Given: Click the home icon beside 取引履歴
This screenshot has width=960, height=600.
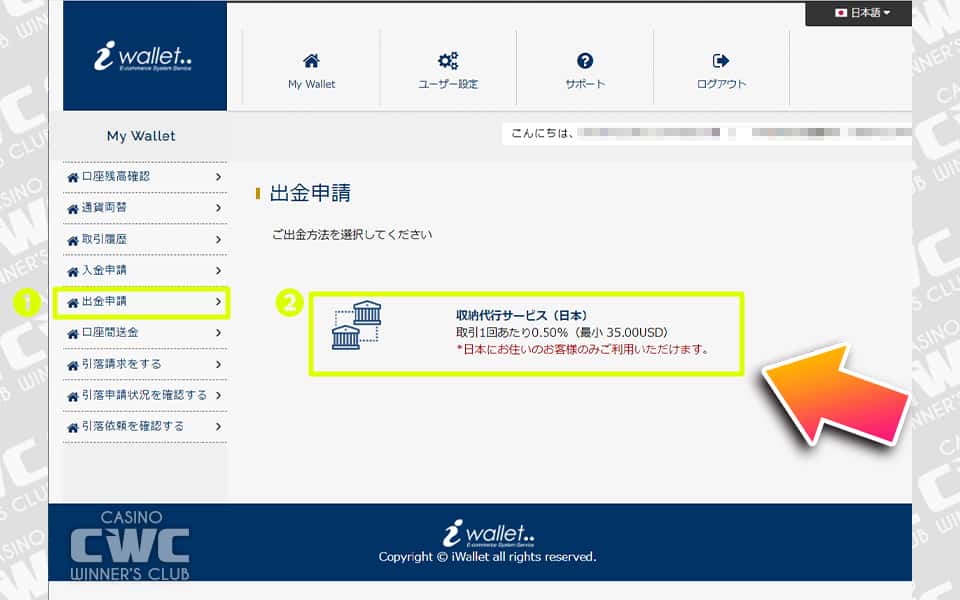Looking at the screenshot, I should point(73,240).
